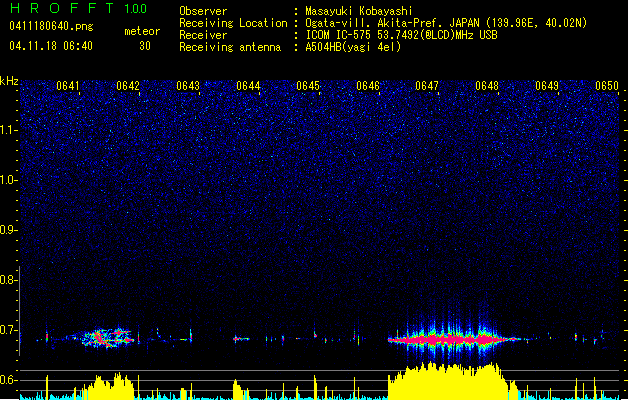Click time marker 0649
Screen dimensions: 629x400
pyautogui.click(x=547, y=86)
